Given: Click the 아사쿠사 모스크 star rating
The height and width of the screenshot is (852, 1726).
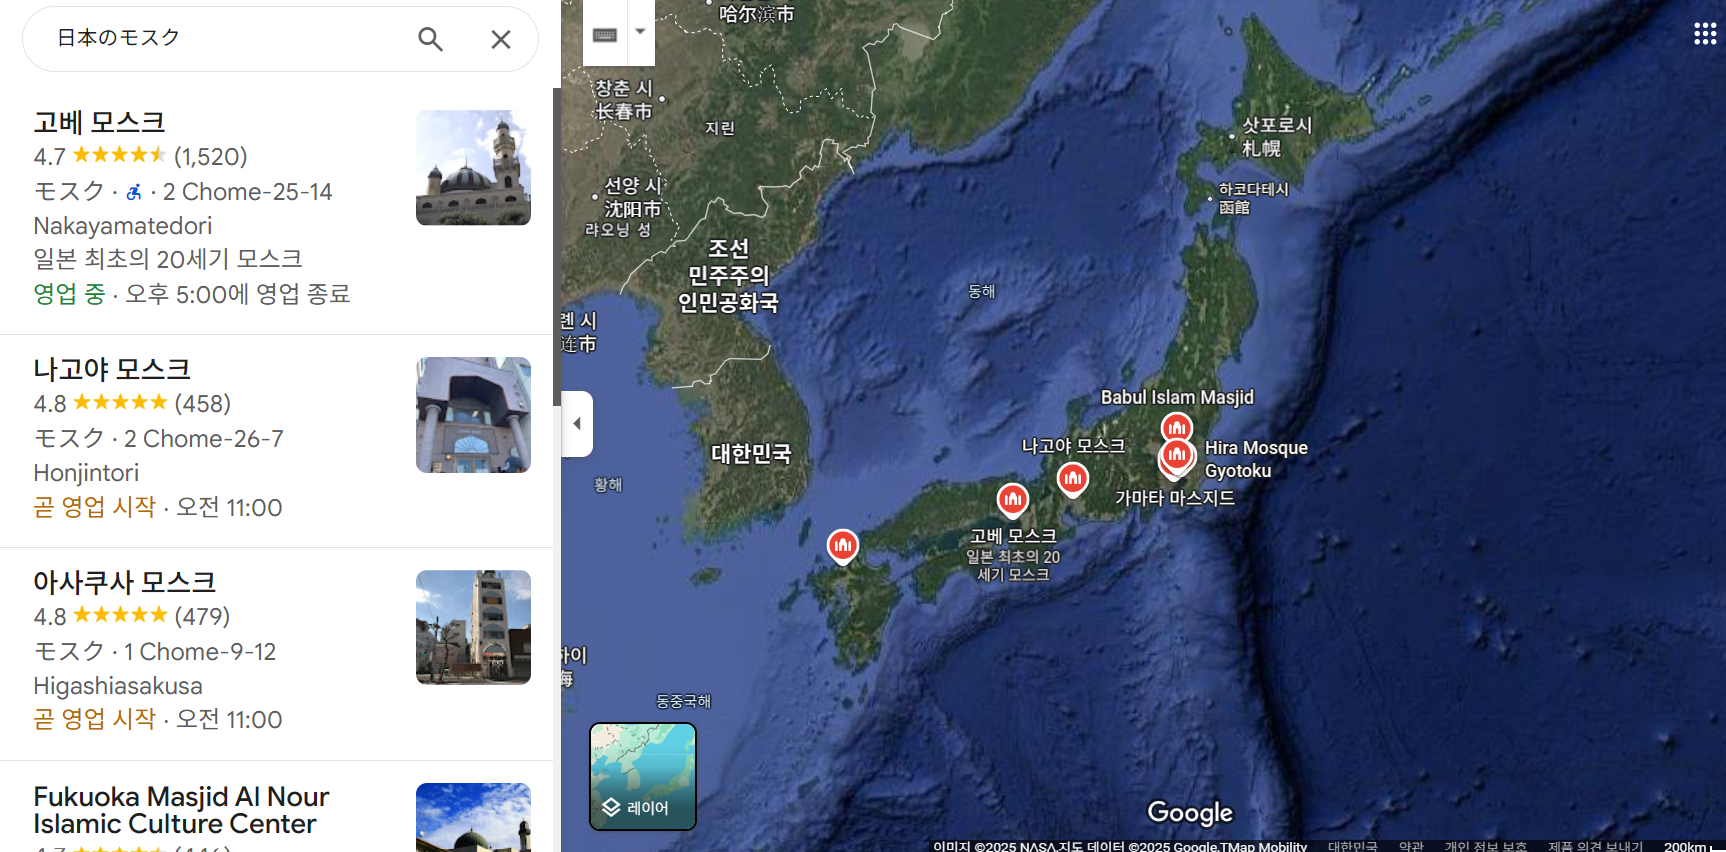Looking at the screenshot, I should click(x=120, y=616).
